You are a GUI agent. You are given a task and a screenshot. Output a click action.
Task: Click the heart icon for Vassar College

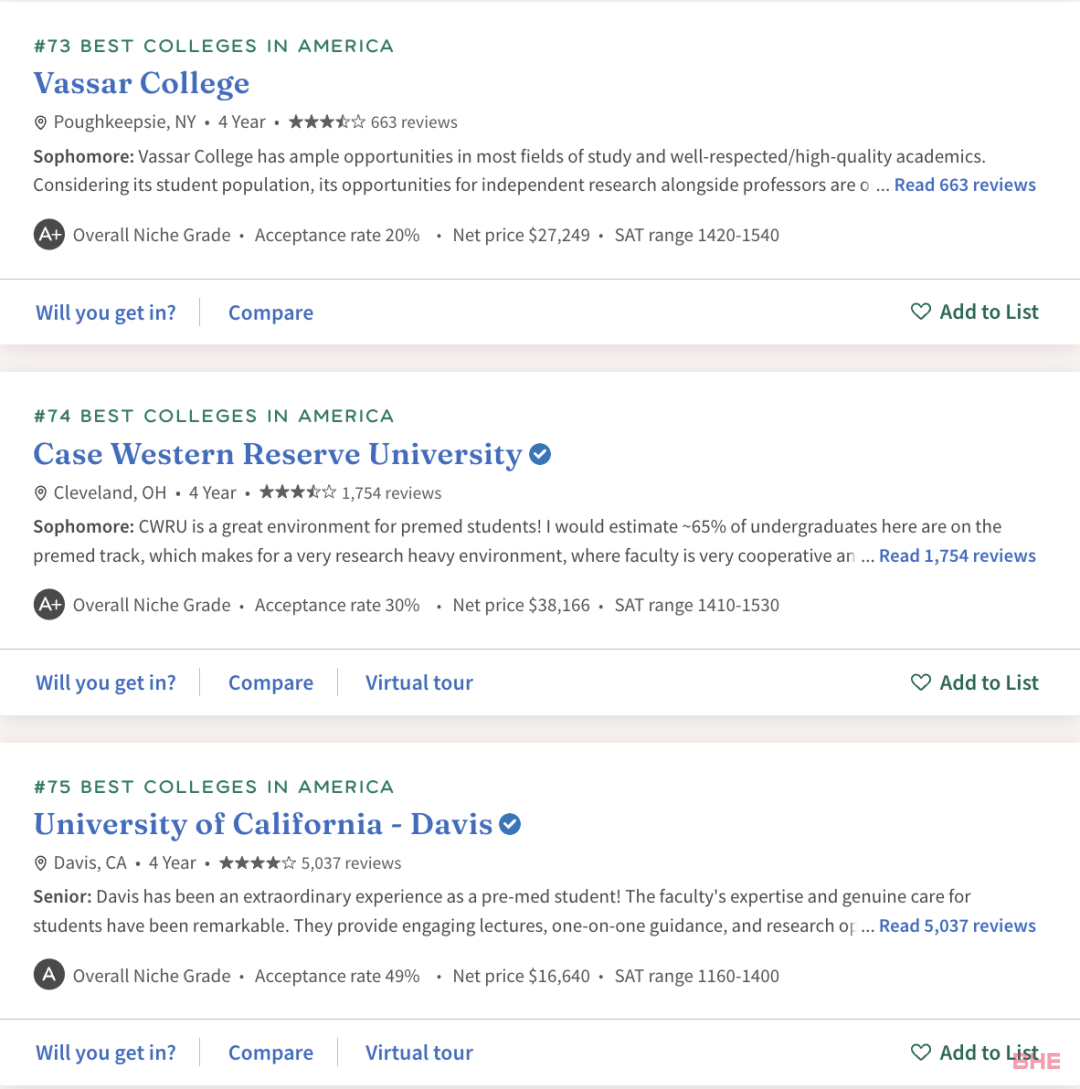[920, 311]
